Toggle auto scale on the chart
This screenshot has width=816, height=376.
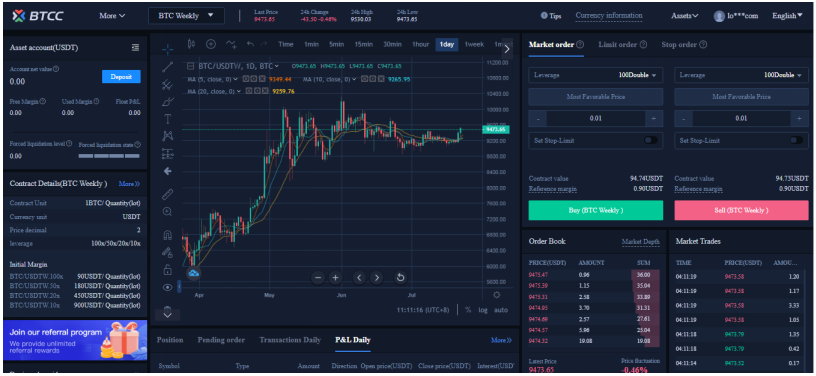pos(501,309)
